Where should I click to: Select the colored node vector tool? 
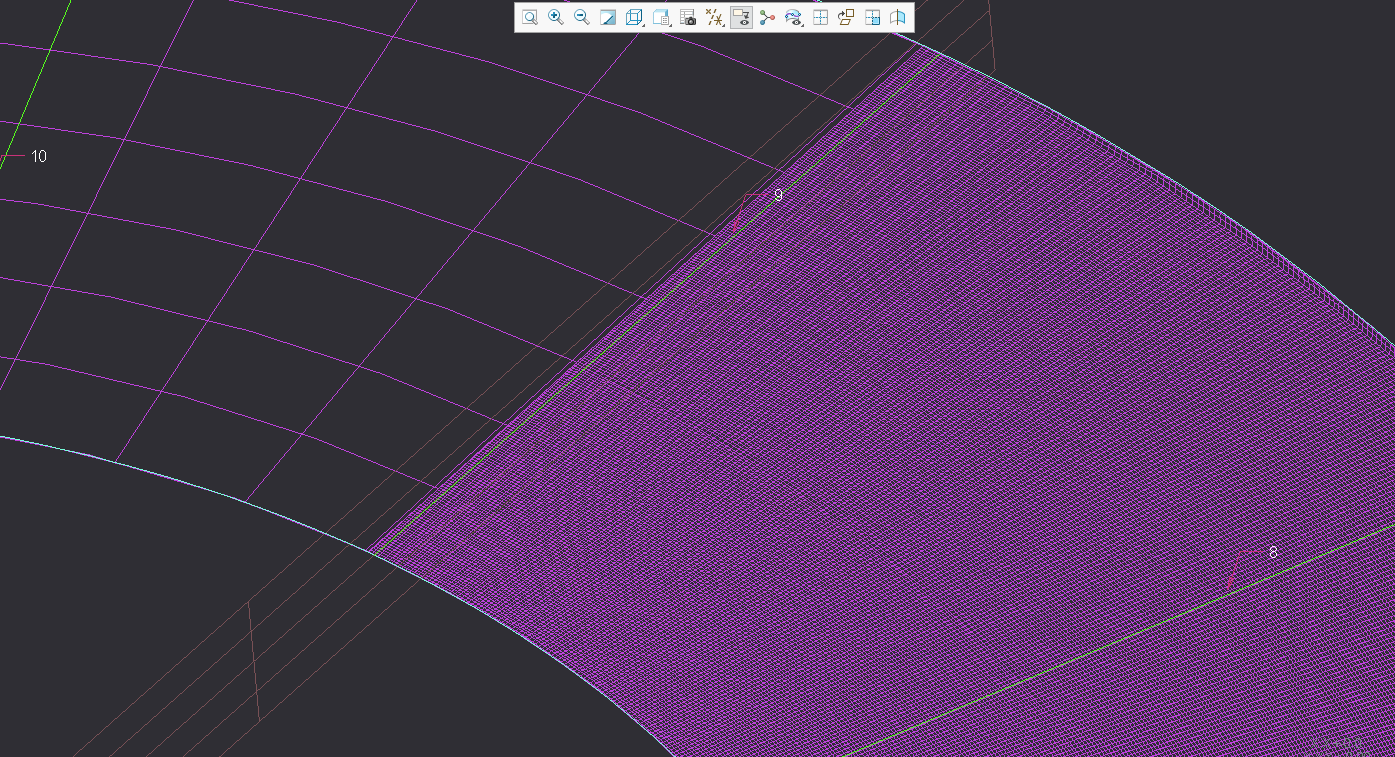tap(767, 17)
